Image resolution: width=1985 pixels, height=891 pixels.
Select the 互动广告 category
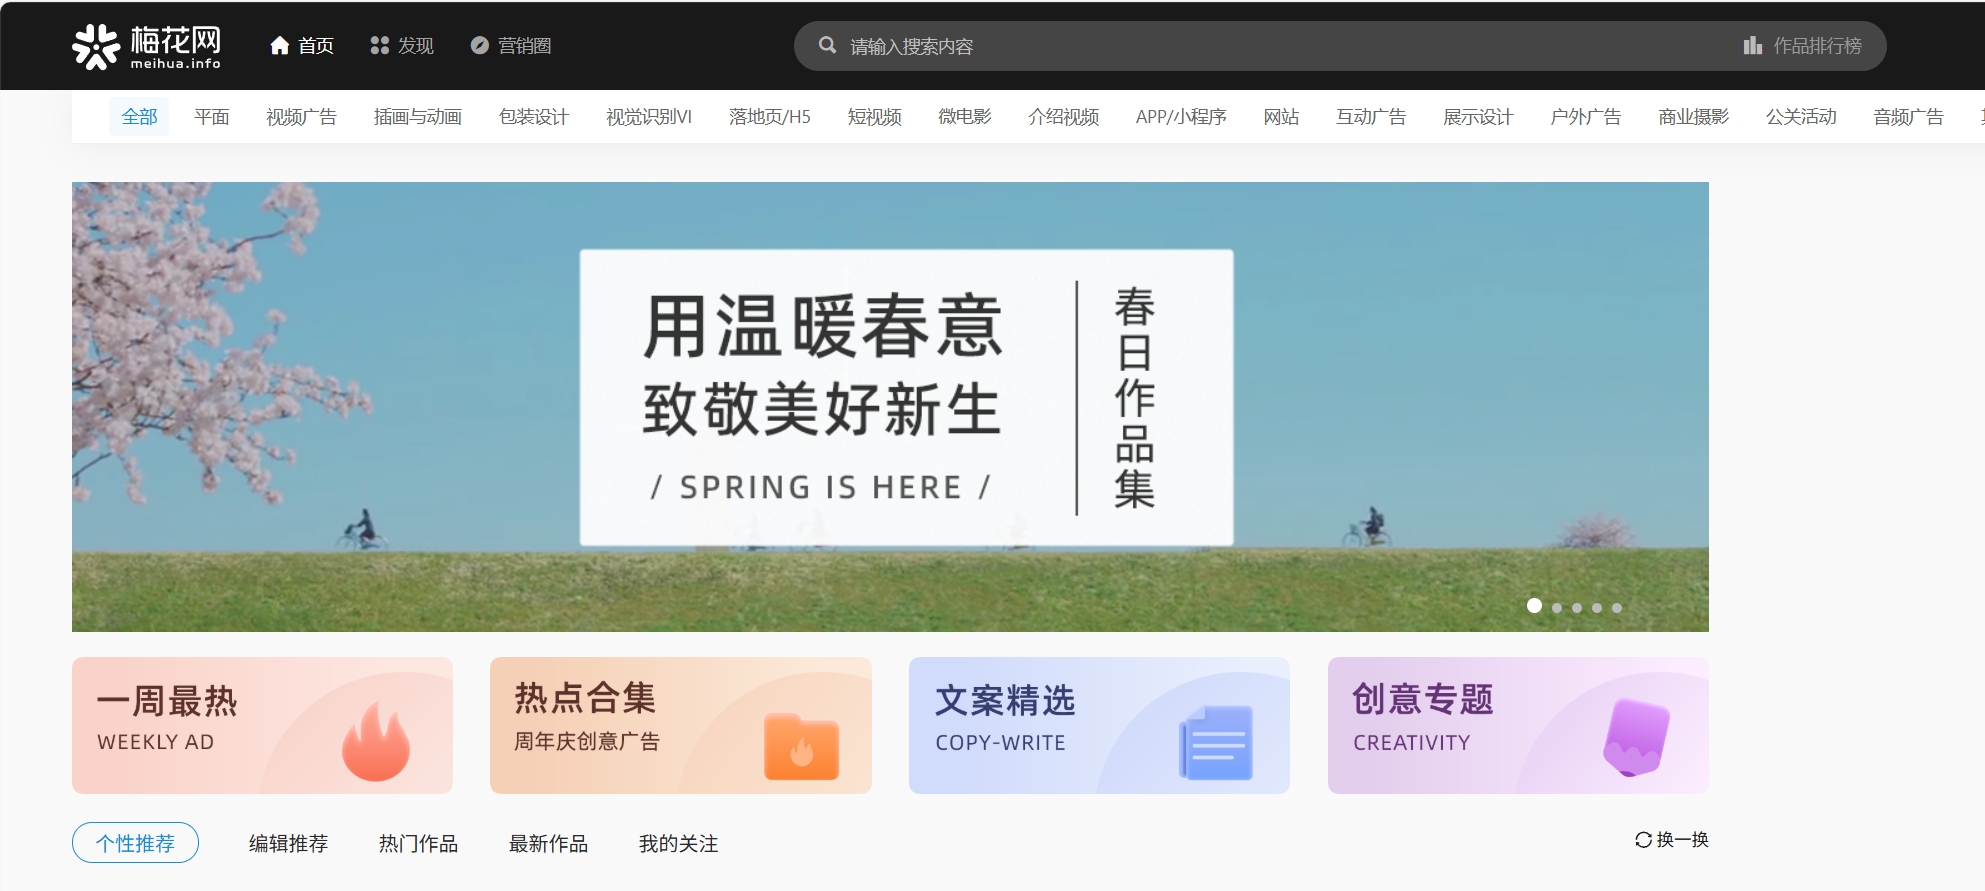1371,117
